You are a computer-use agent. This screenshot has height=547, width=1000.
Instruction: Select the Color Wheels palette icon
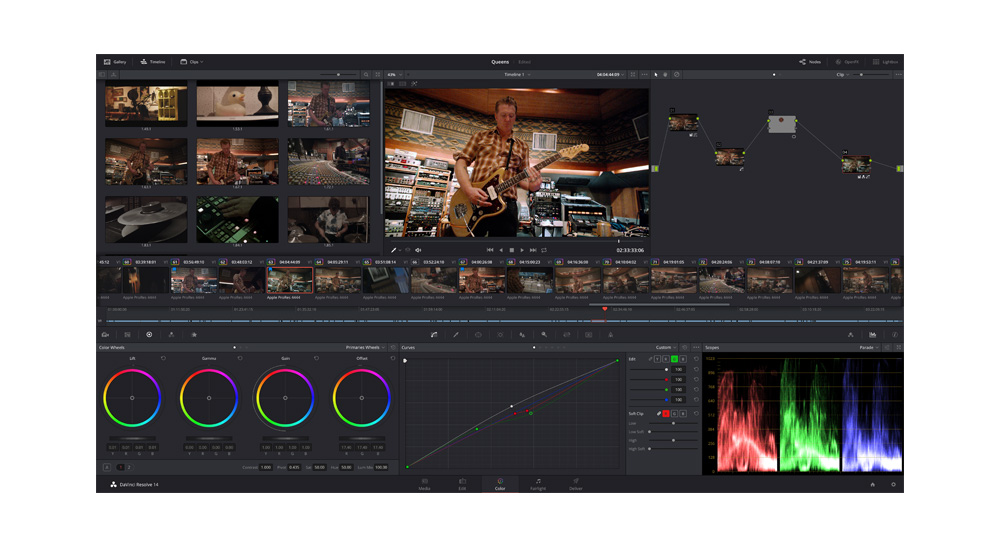149,334
